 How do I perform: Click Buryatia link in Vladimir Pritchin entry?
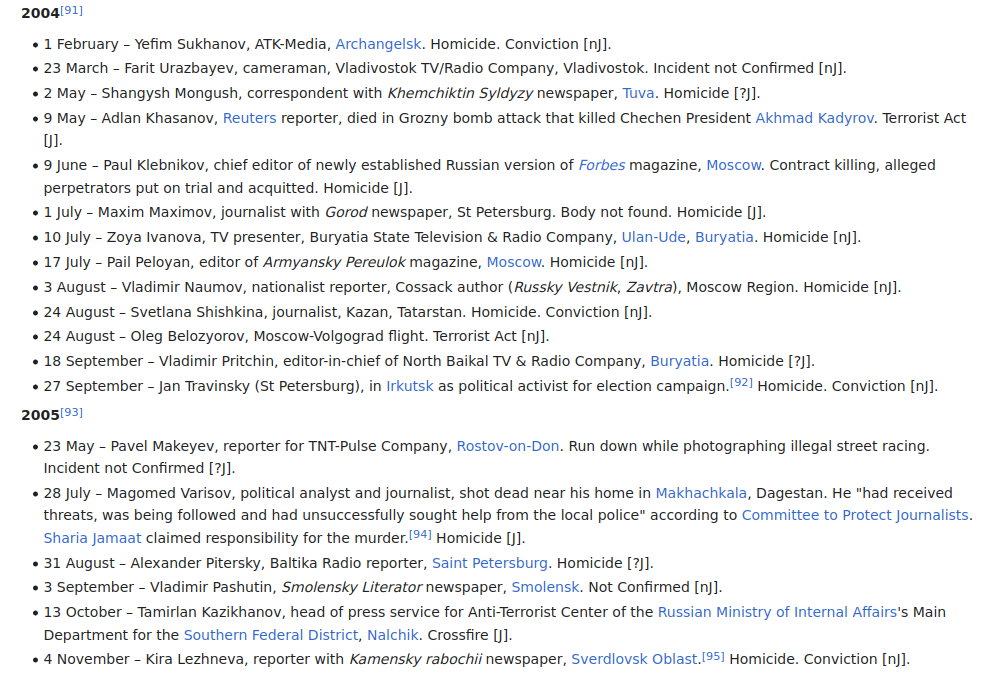679,361
